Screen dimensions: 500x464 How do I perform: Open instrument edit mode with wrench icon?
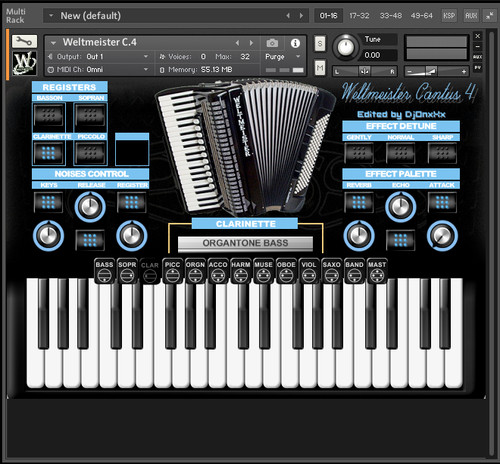(x=24, y=41)
